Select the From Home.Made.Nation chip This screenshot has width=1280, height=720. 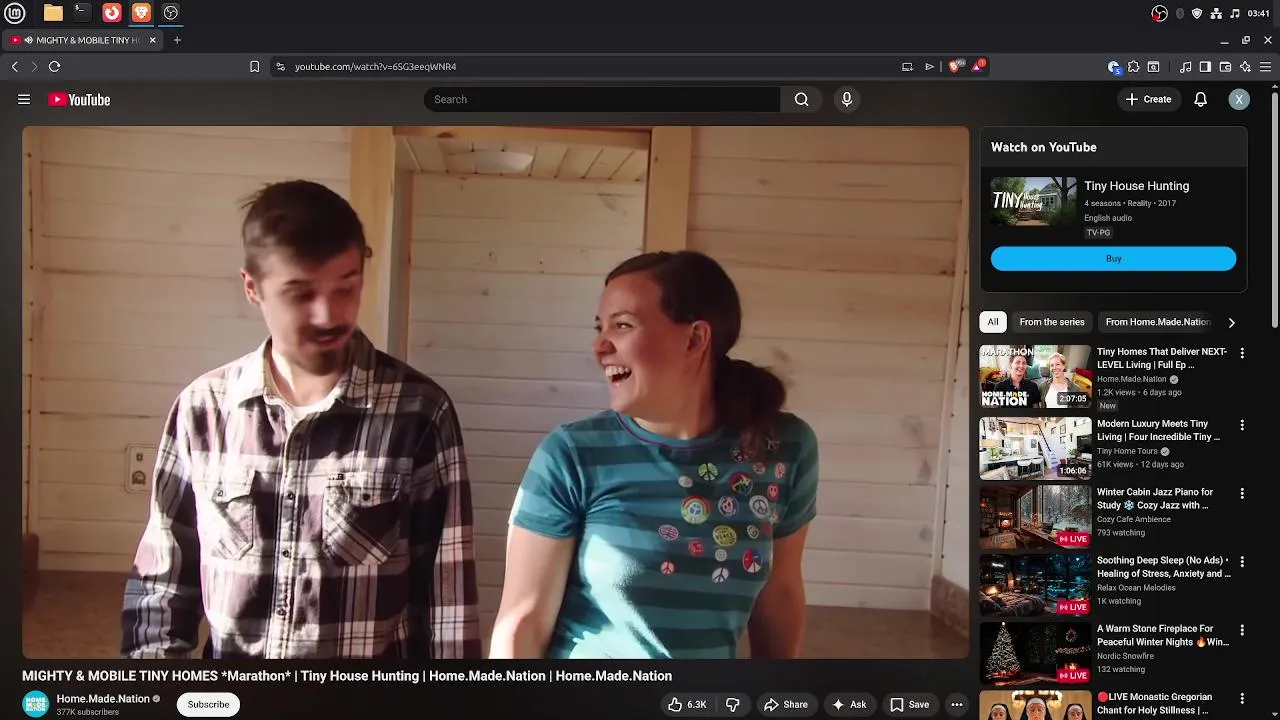click(x=1157, y=322)
